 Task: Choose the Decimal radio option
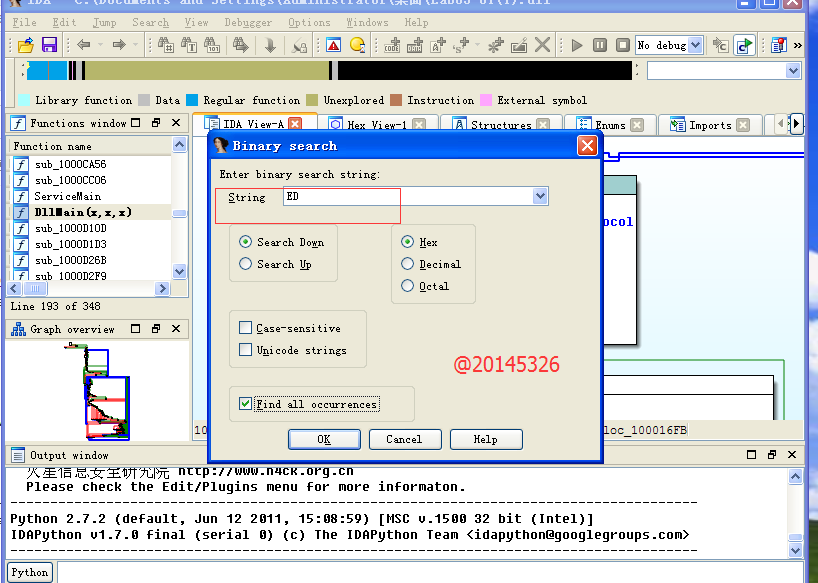(407, 264)
